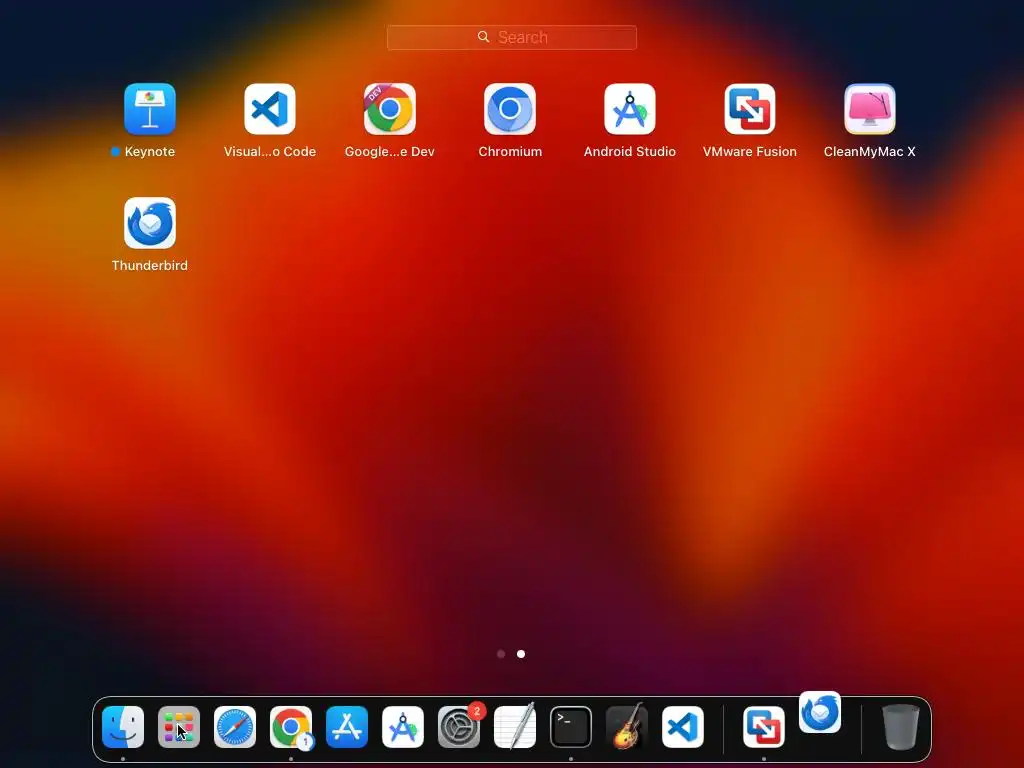
Task: Open Android Studio in Launchpad grid
Action: click(x=630, y=108)
